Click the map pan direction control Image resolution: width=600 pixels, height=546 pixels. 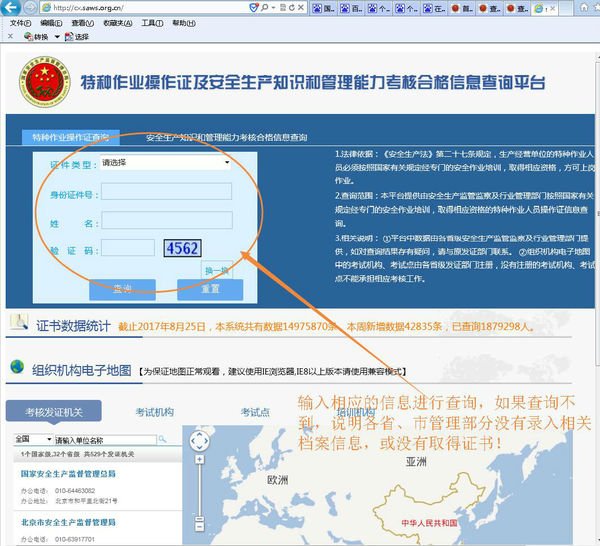(200, 441)
